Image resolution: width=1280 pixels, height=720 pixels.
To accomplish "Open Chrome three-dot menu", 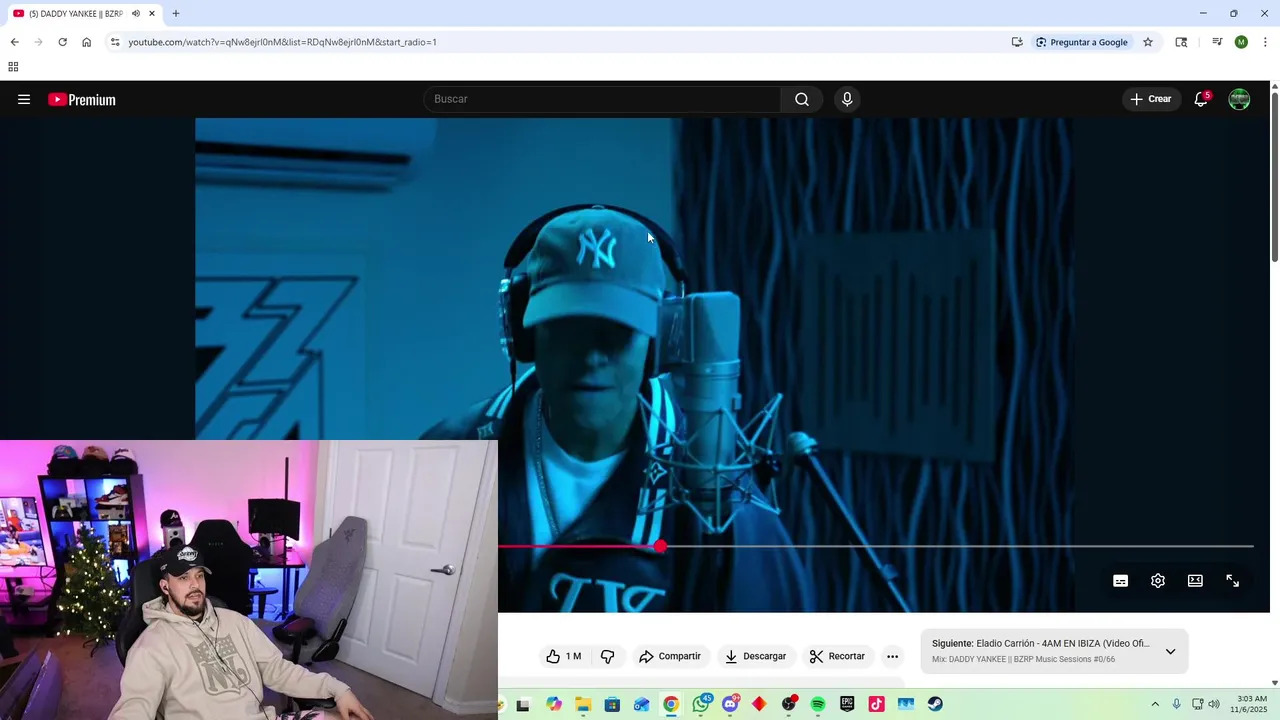I will point(1265,42).
